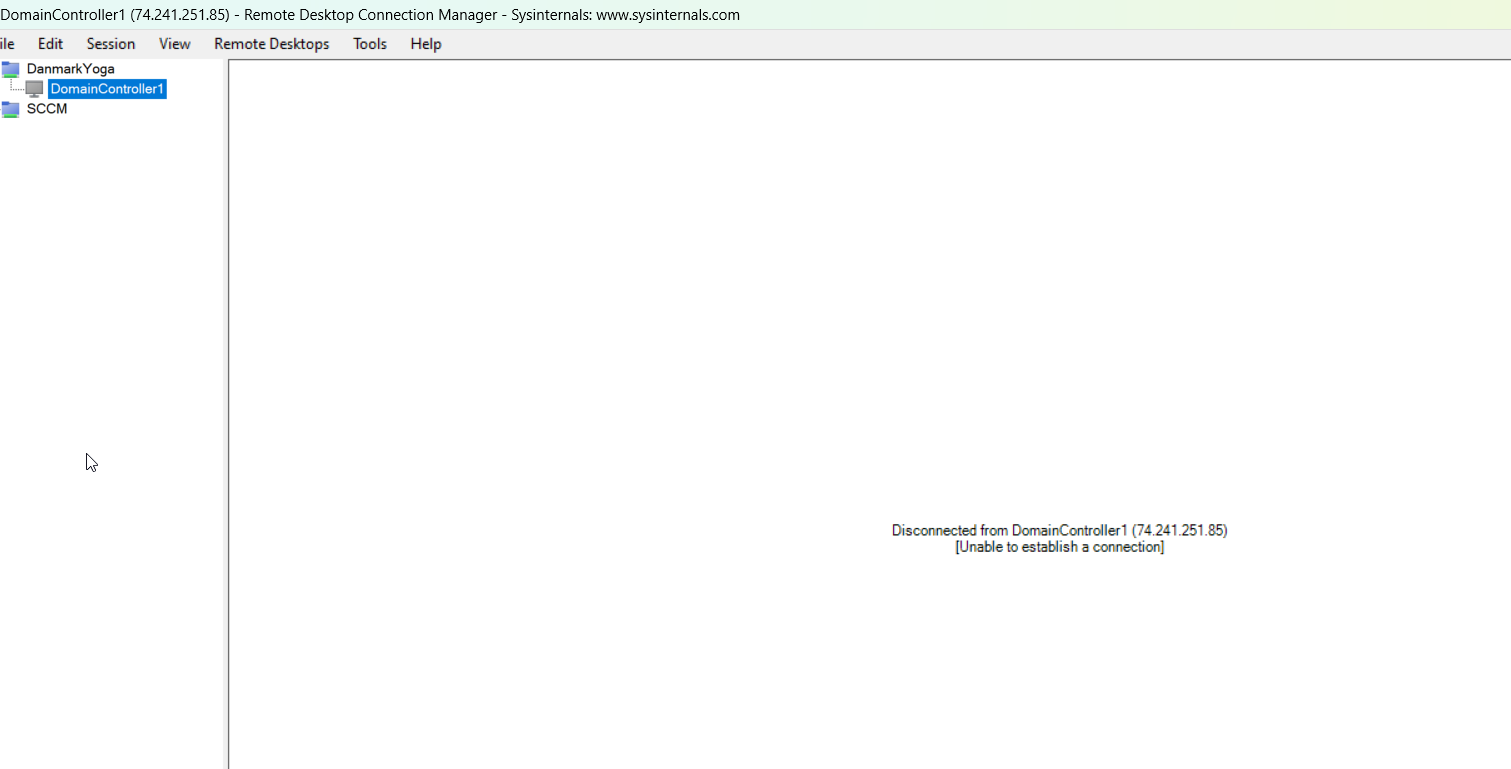Open the partially visible File menu
Image resolution: width=1511 pixels, height=769 pixels.
[7, 44]
